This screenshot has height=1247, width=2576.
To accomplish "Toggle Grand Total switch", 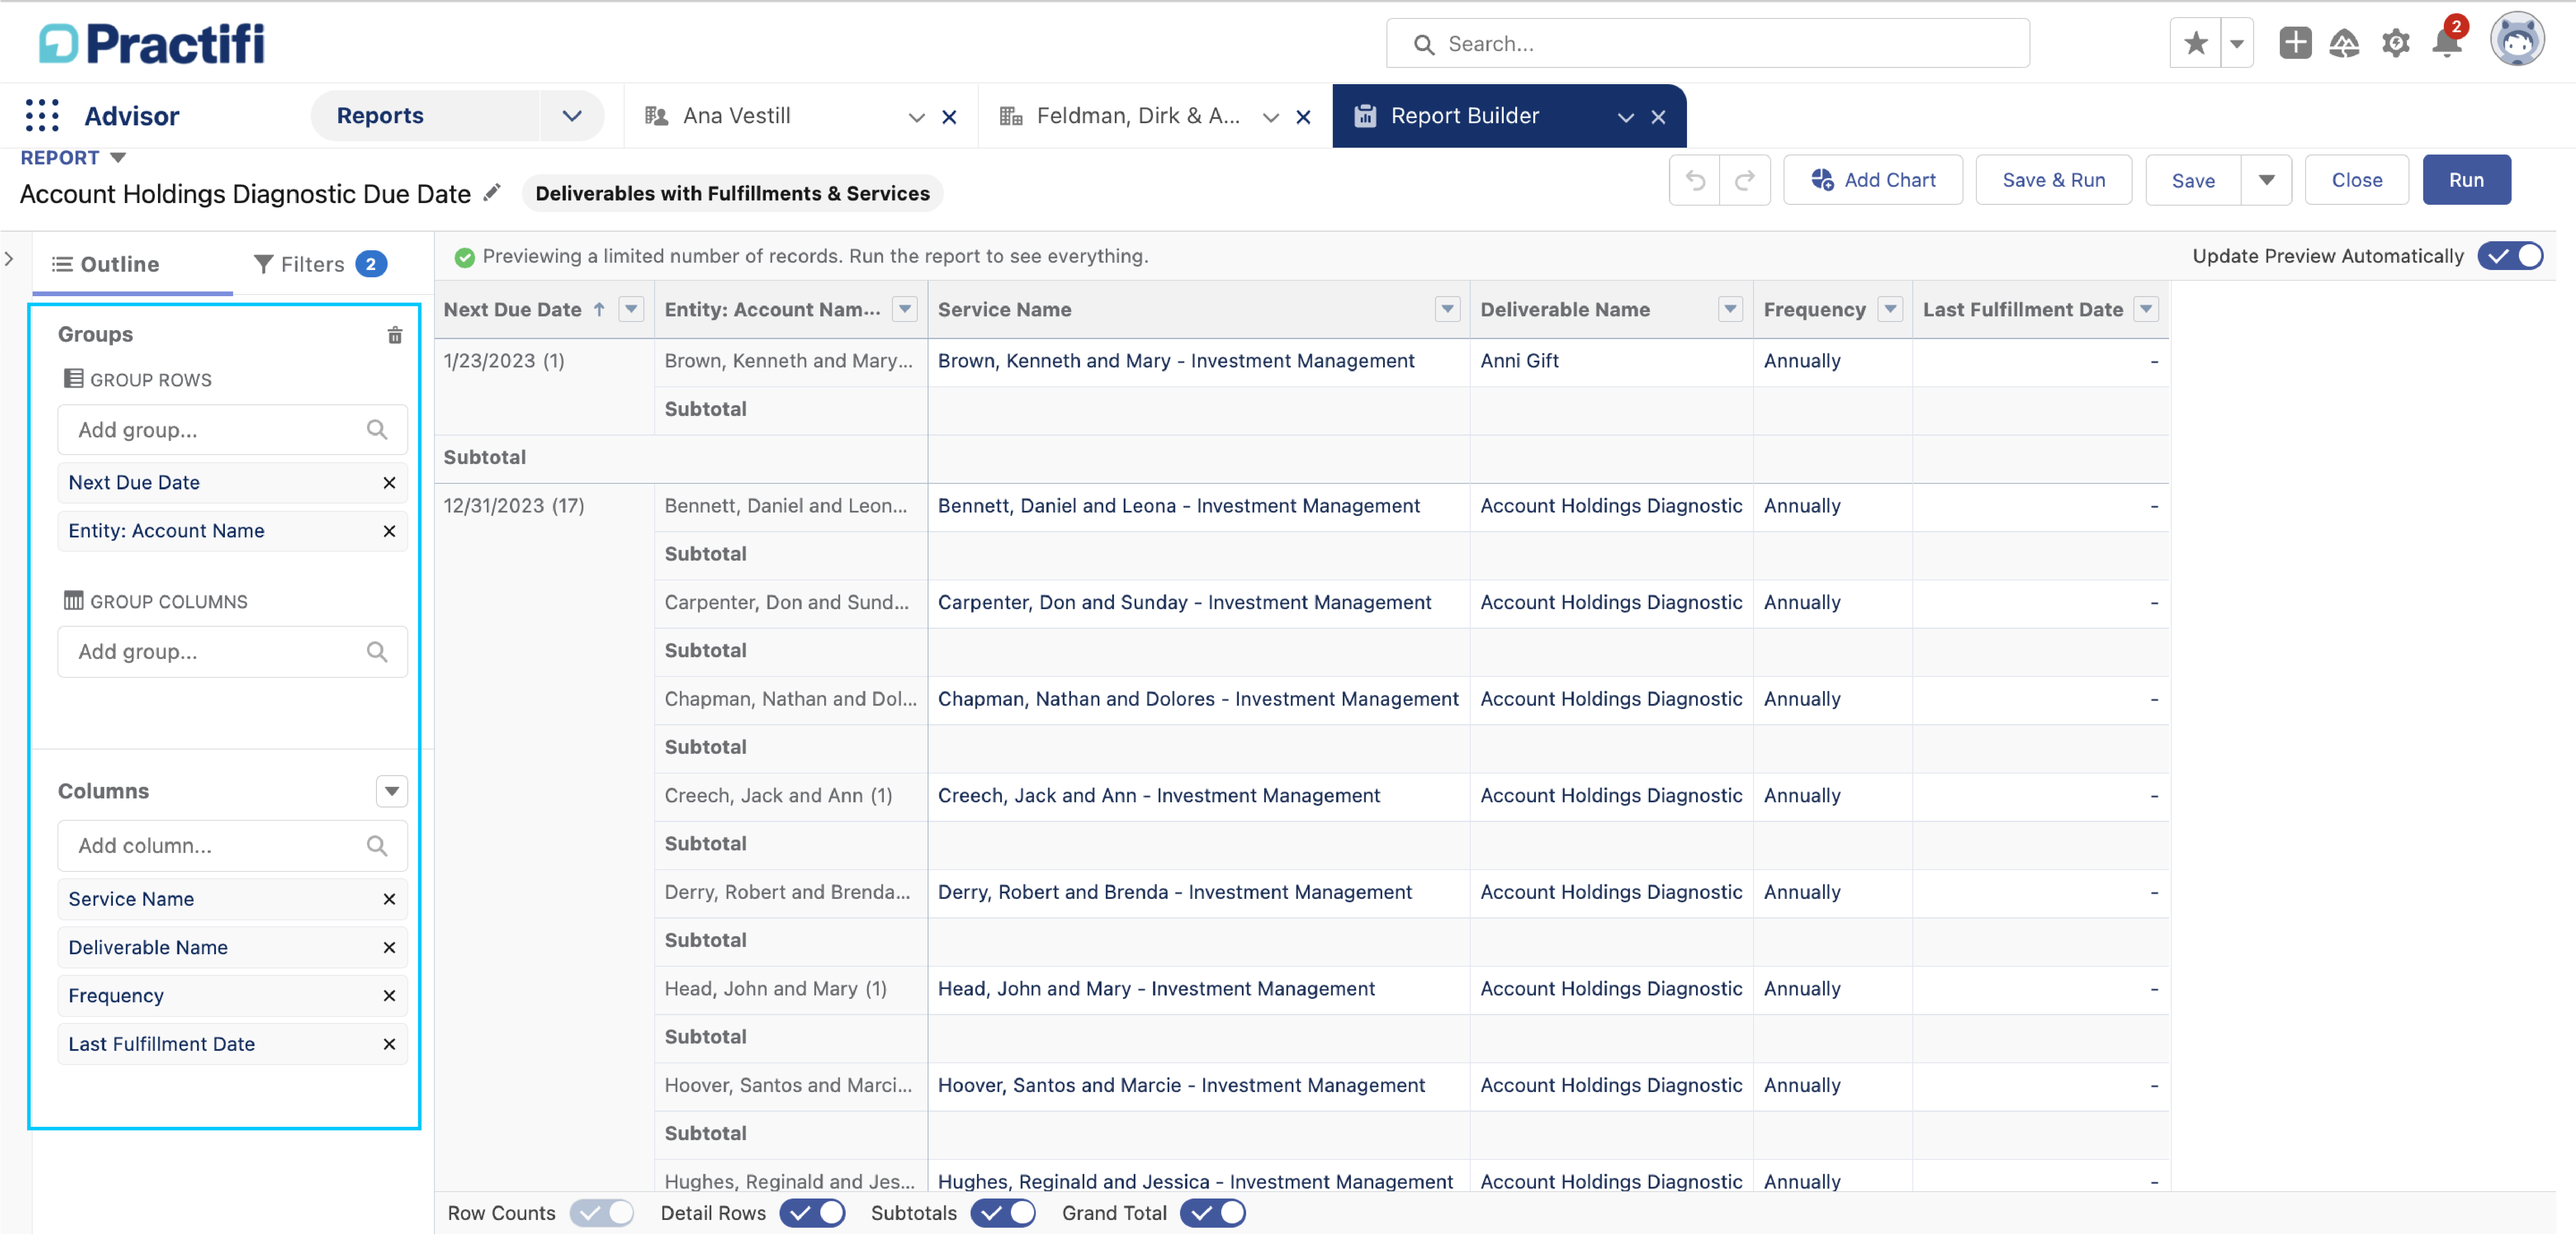I will coord(1213,1214).
